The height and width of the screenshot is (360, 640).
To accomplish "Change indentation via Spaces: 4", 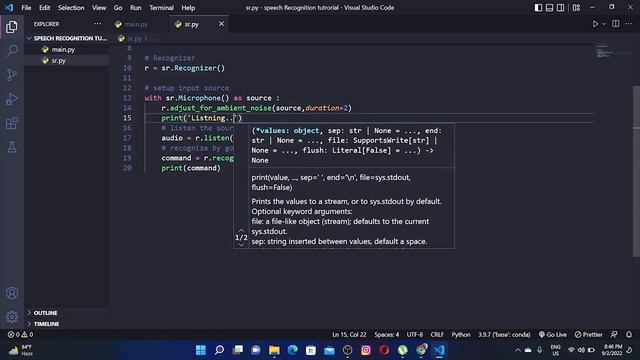I will pos(387,335).
